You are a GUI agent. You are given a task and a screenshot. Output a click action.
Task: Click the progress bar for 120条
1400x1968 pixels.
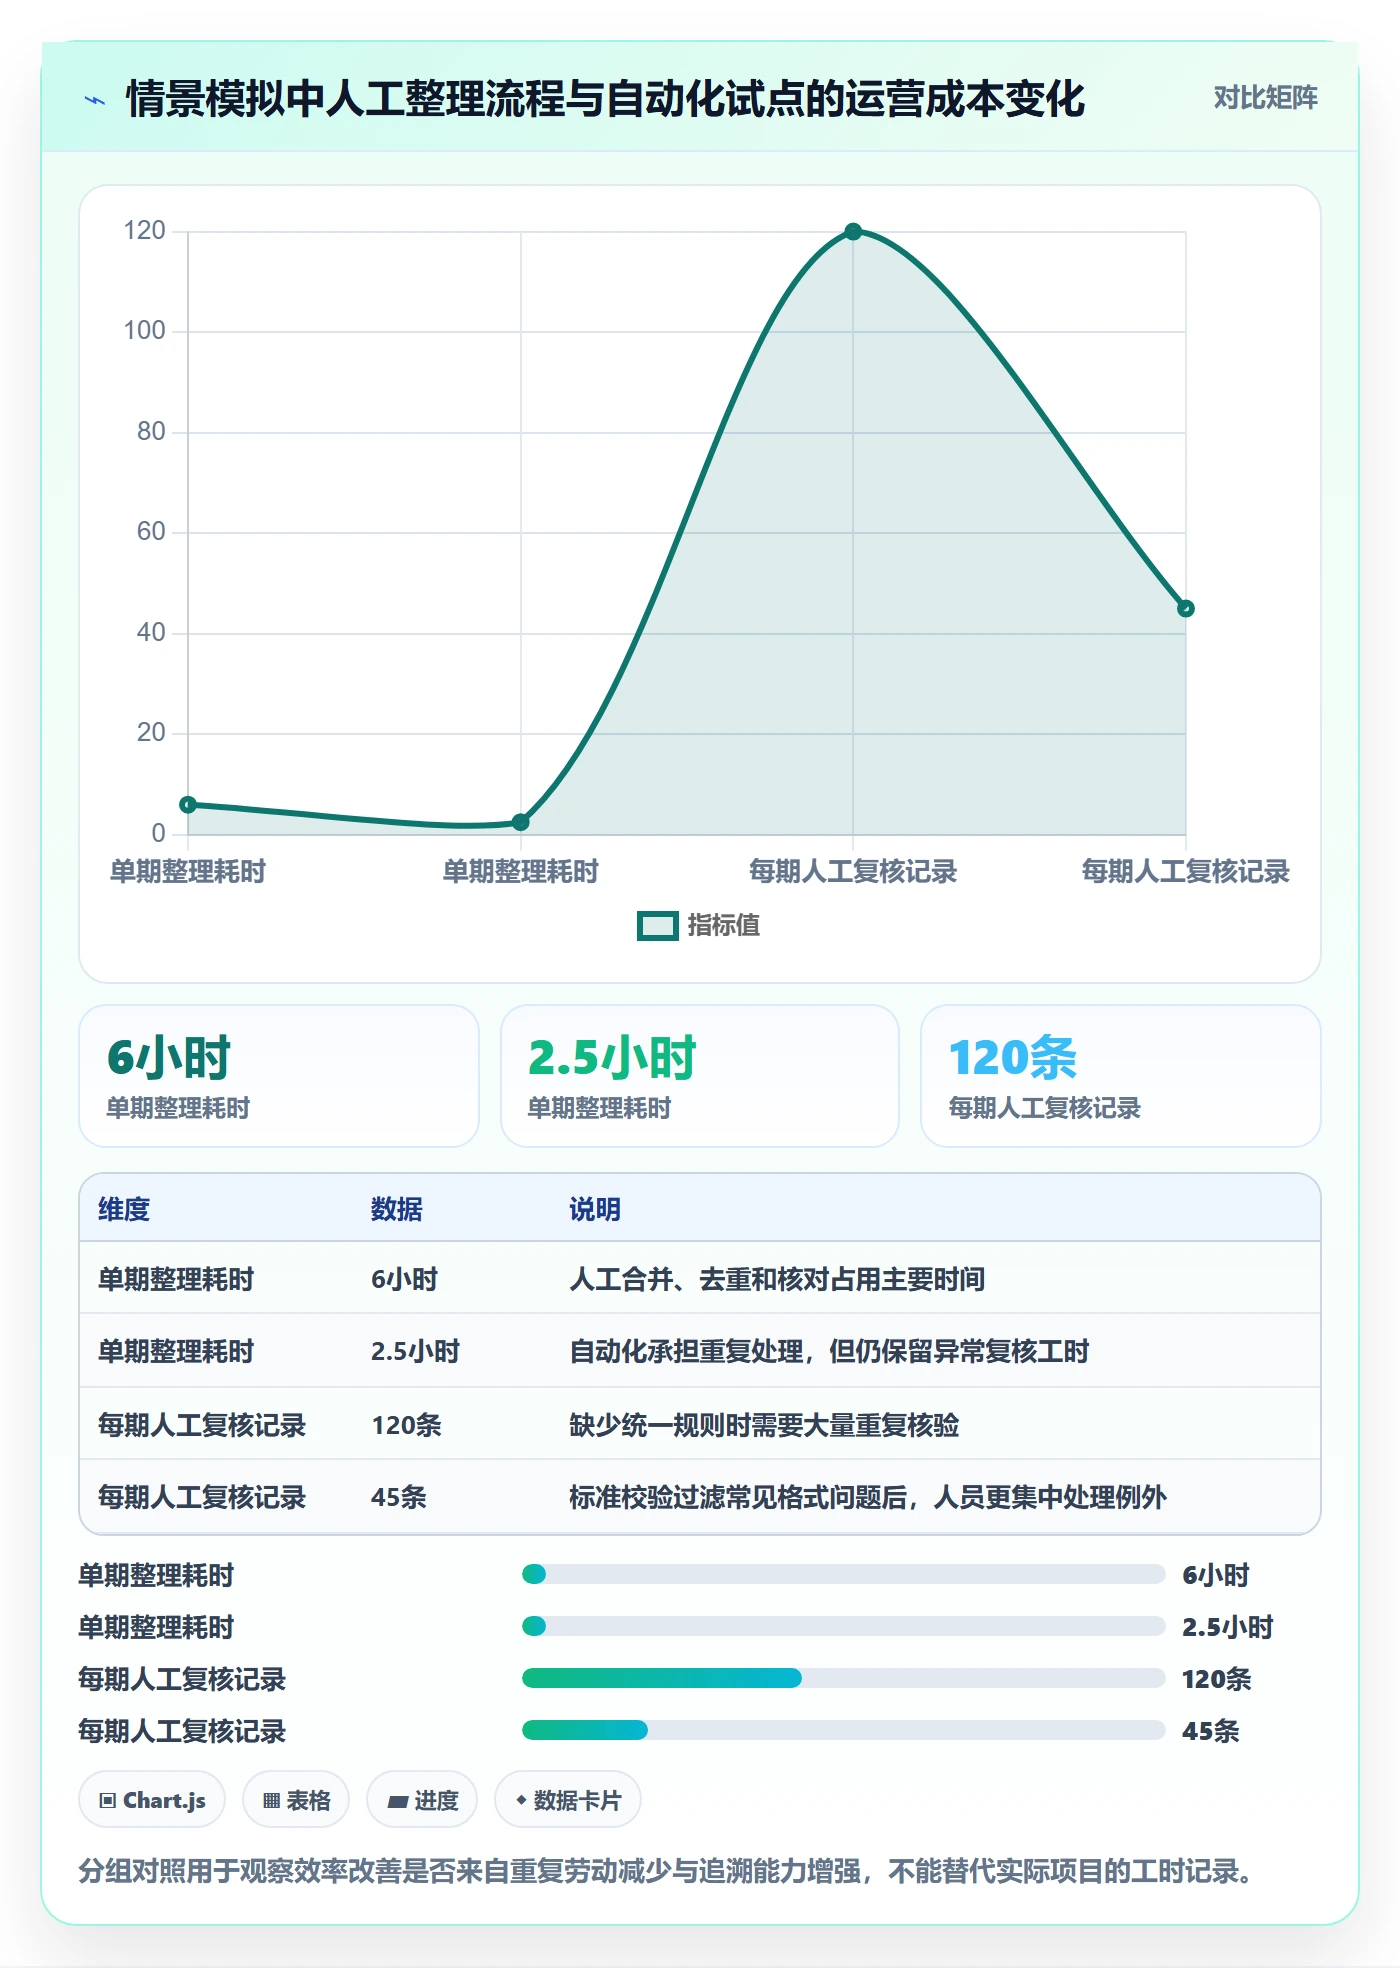click(x=844, y=1678)
